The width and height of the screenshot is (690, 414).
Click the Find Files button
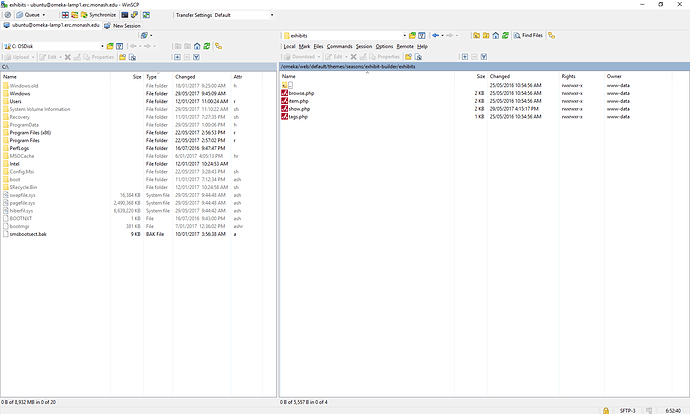point(529,36)
